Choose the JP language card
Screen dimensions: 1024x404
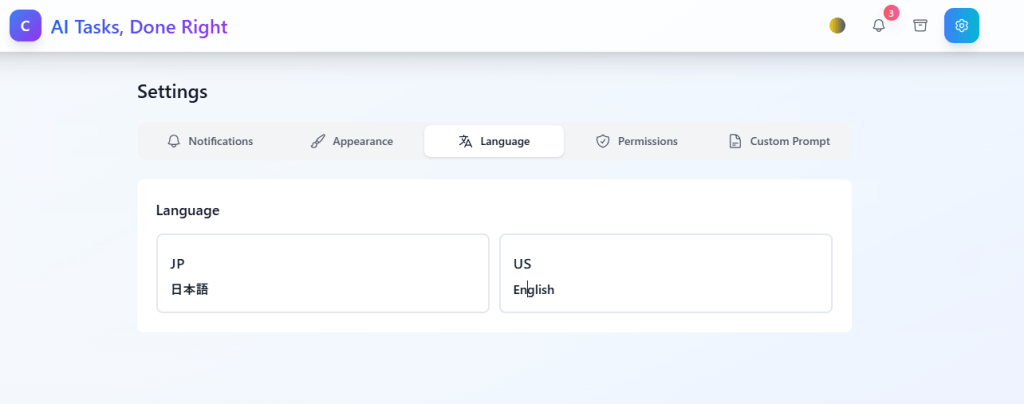point(323,273)
